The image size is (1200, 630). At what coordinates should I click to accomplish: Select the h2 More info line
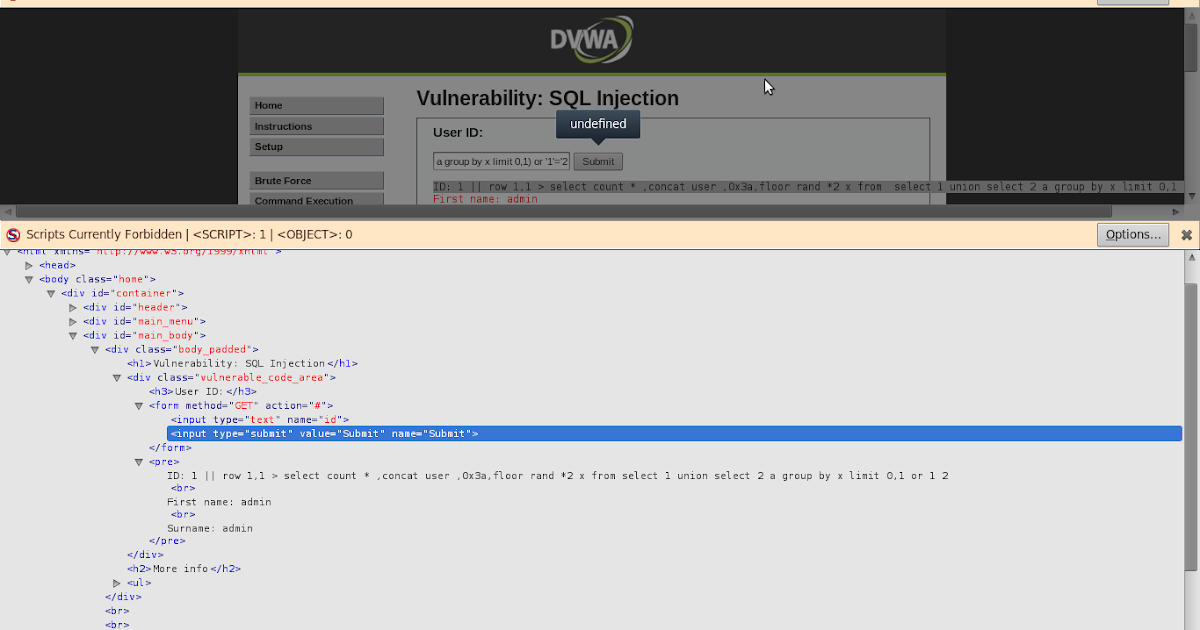(184, 568)
